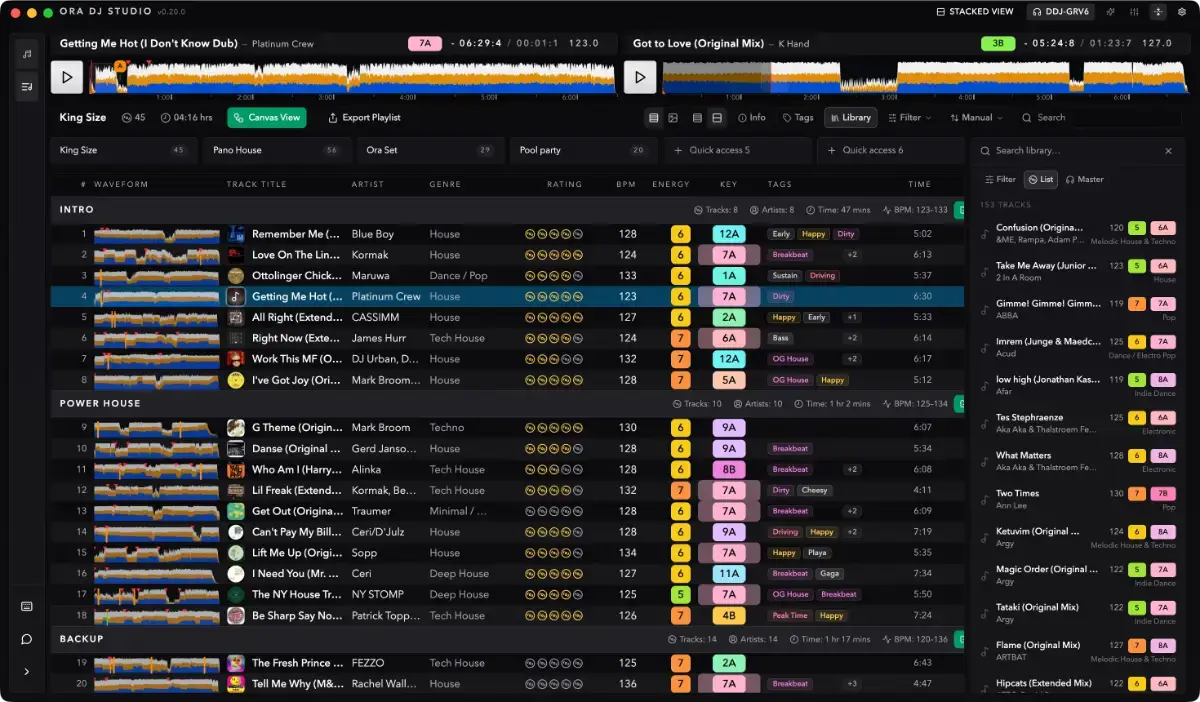Play the Got to Love deck
The width and height of the screenshot is (1200, 702).
(x=640, y=77)
